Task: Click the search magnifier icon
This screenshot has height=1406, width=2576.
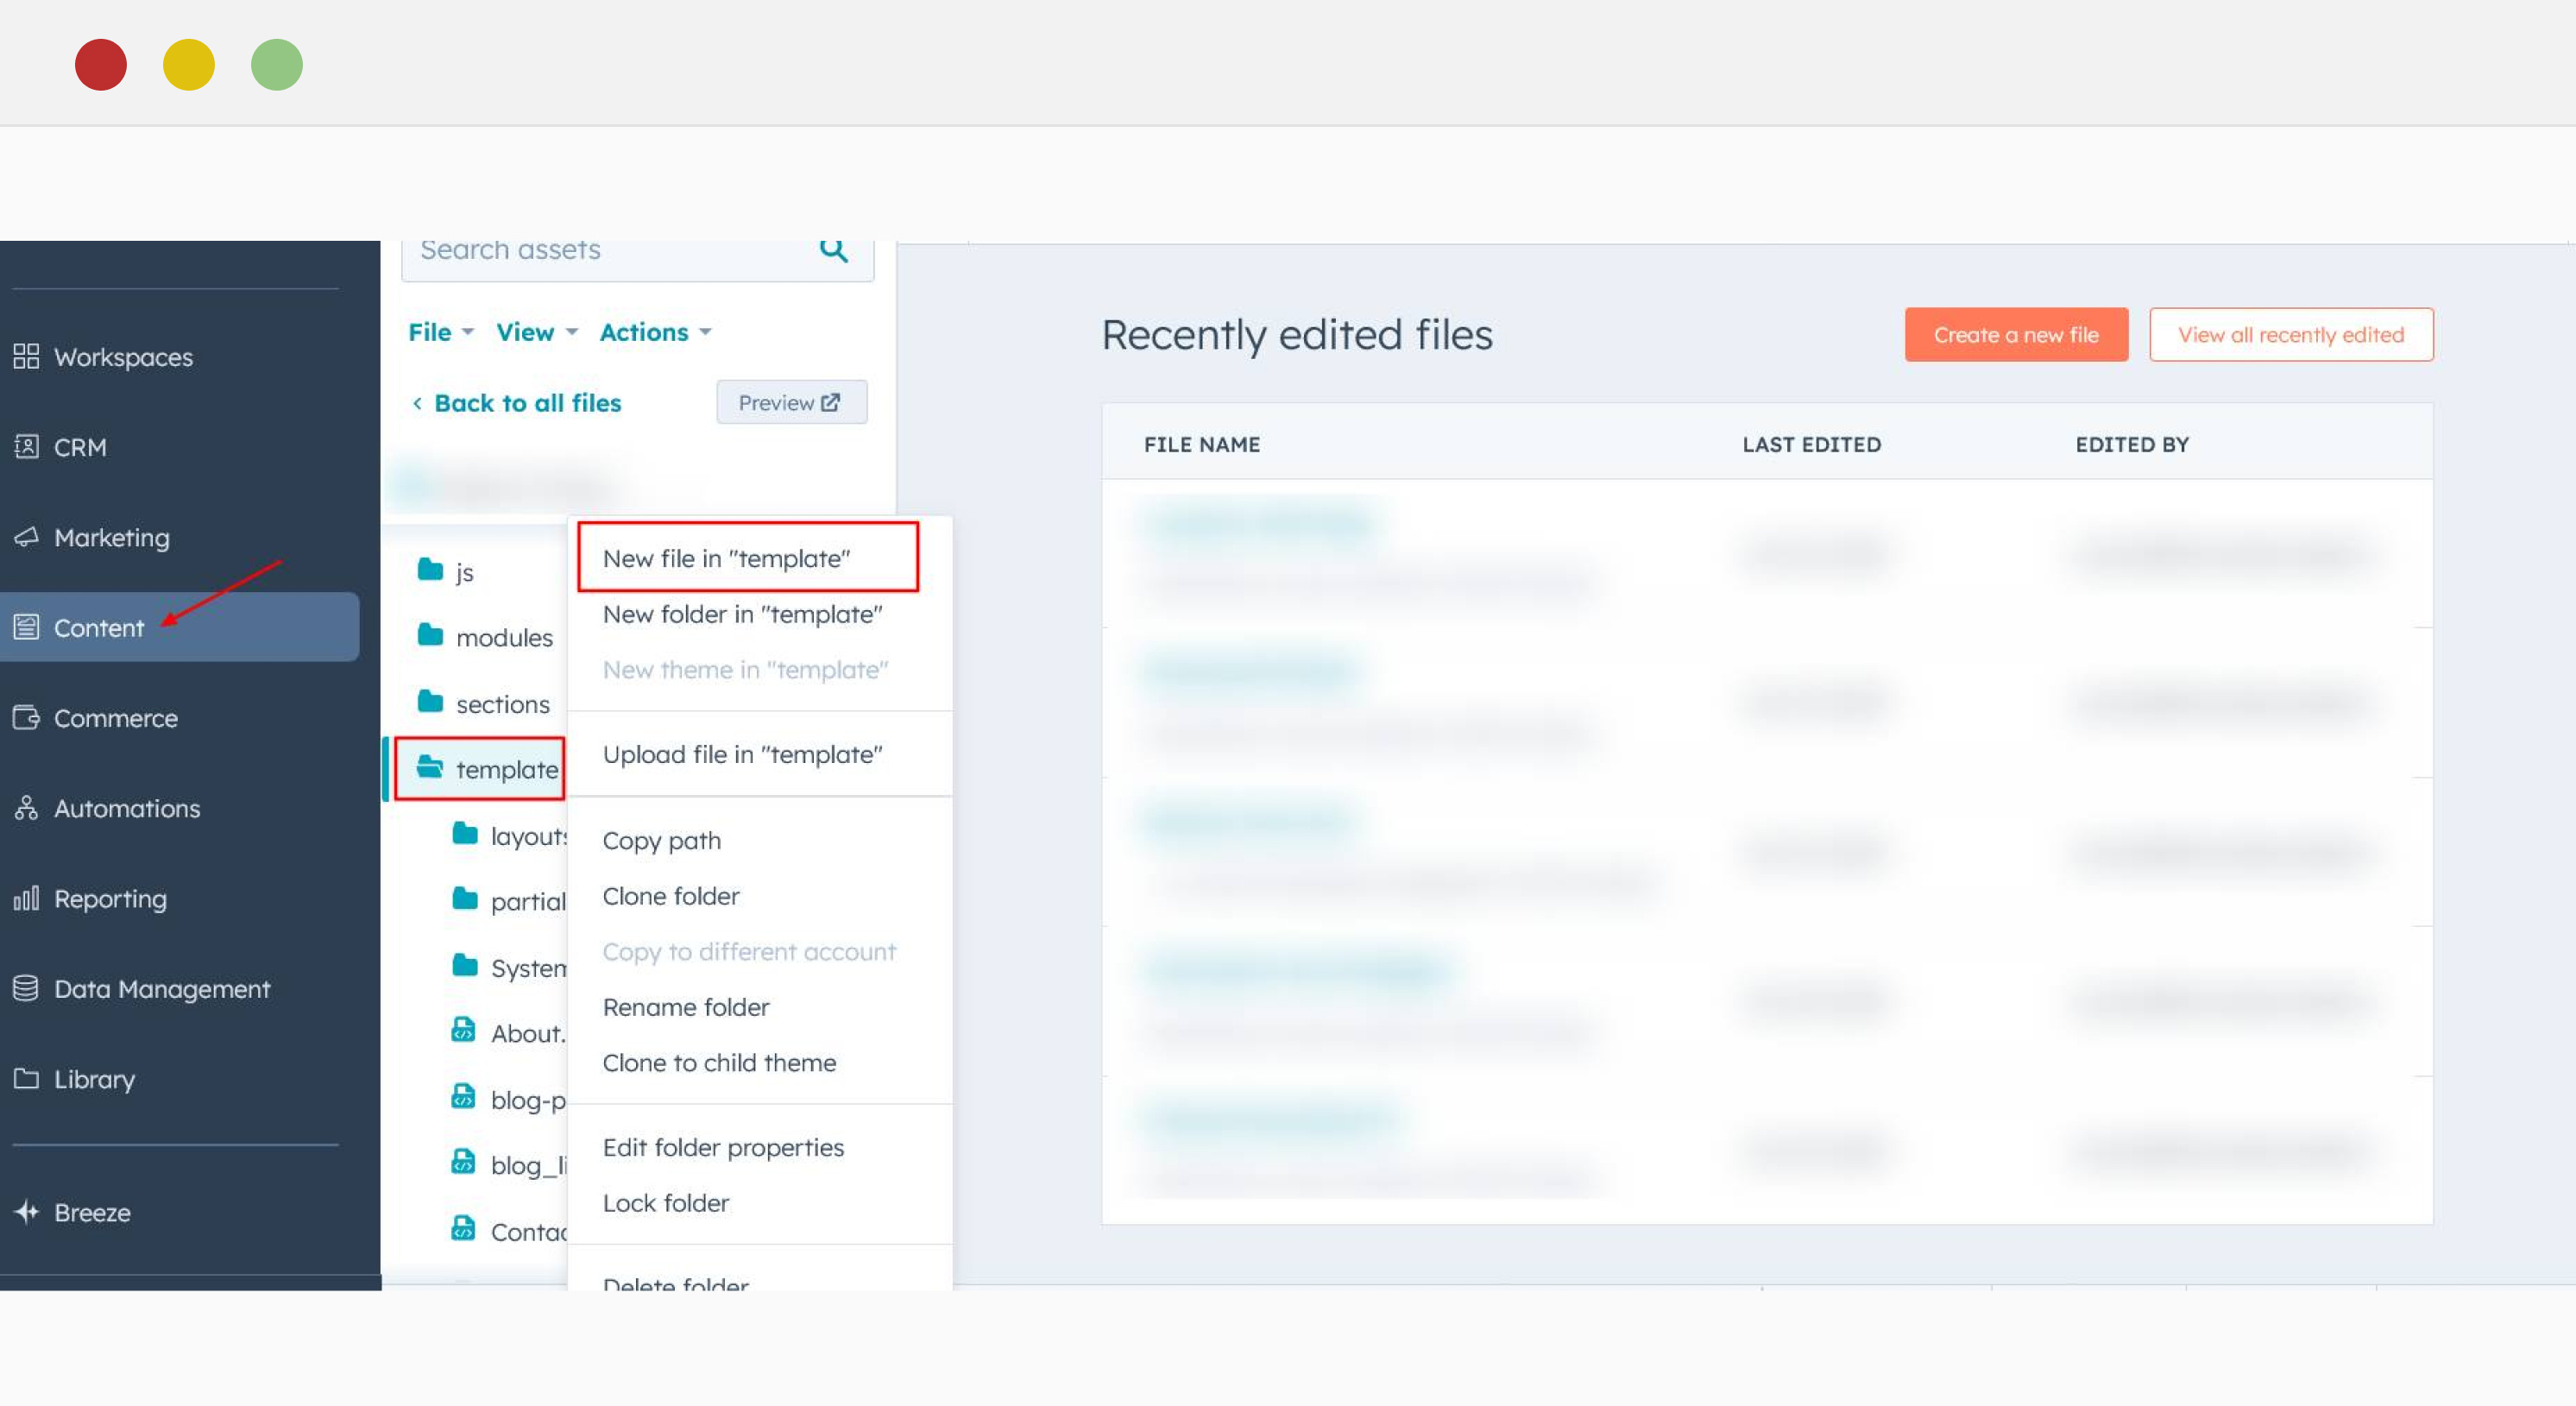Action: [x=835, y=249]
